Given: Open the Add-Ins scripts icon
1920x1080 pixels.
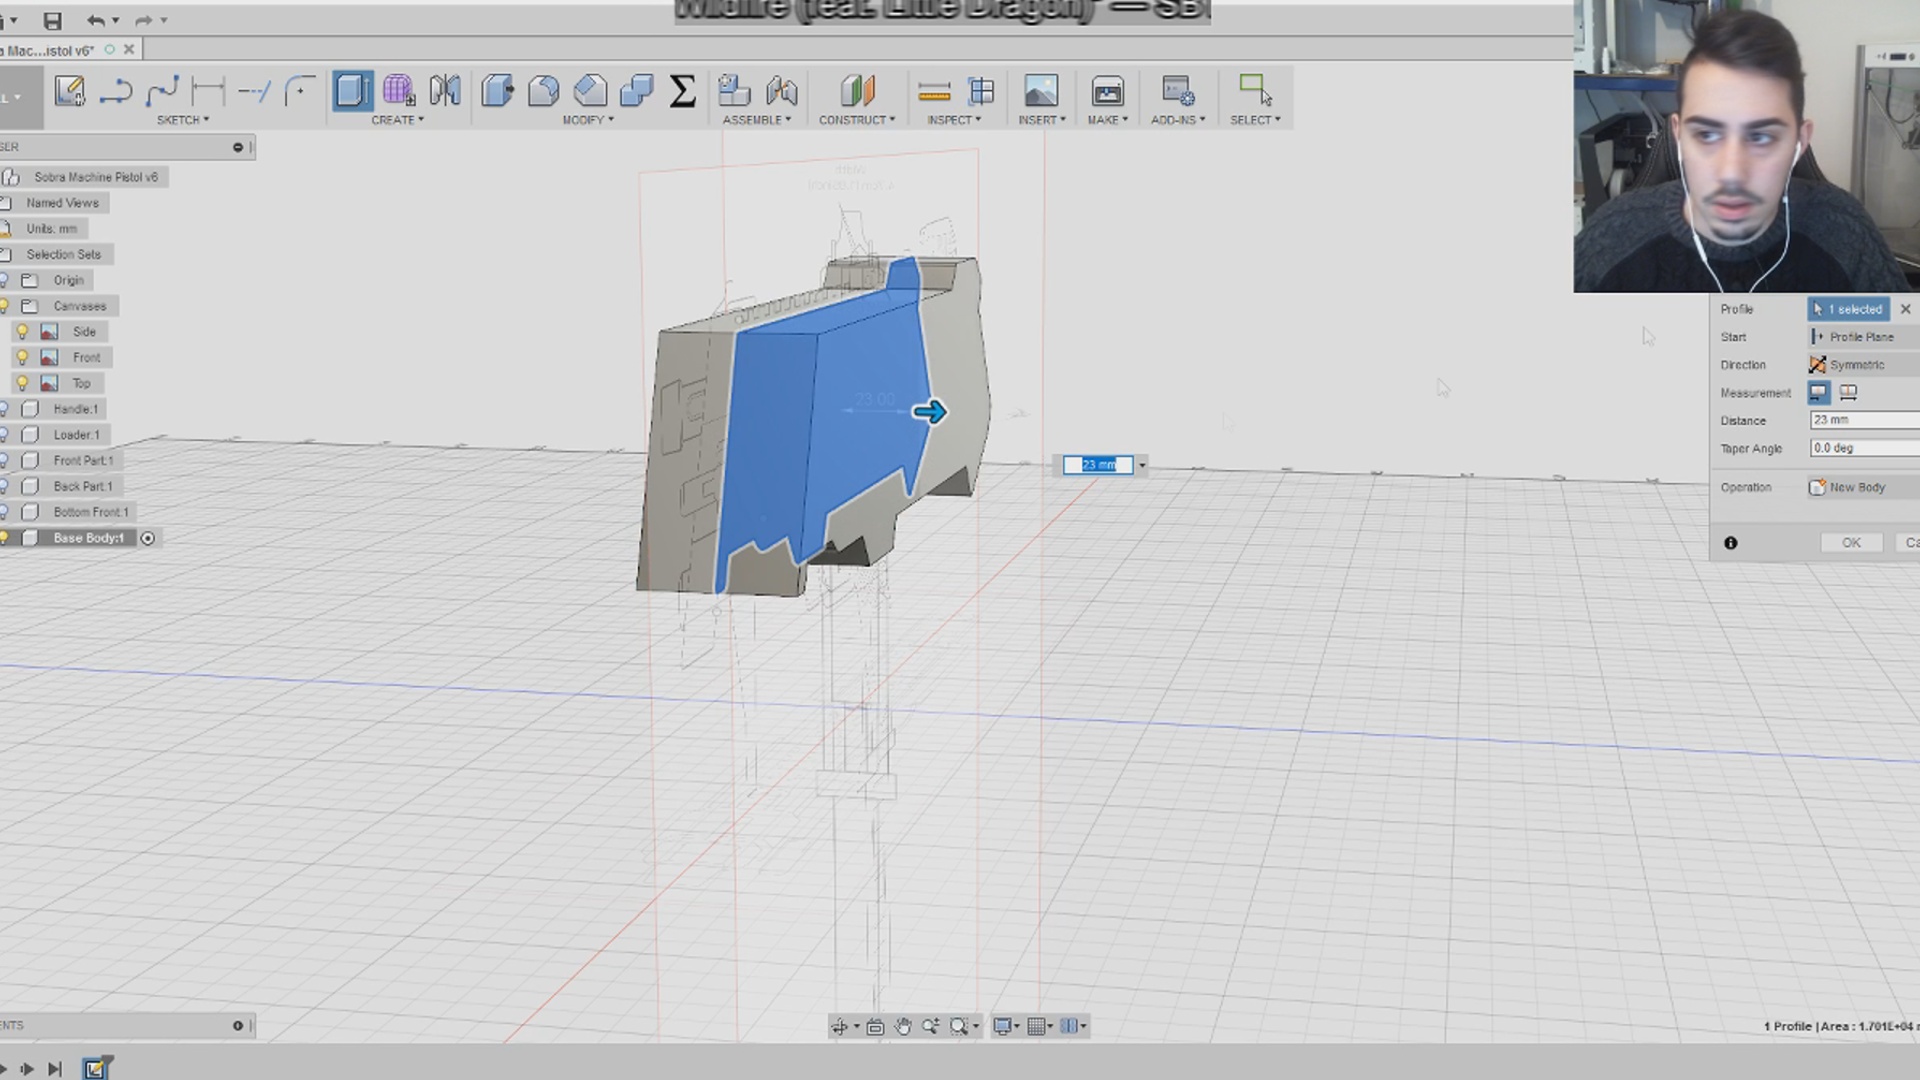Looking at the screenshot, I should click(1178, 91).
